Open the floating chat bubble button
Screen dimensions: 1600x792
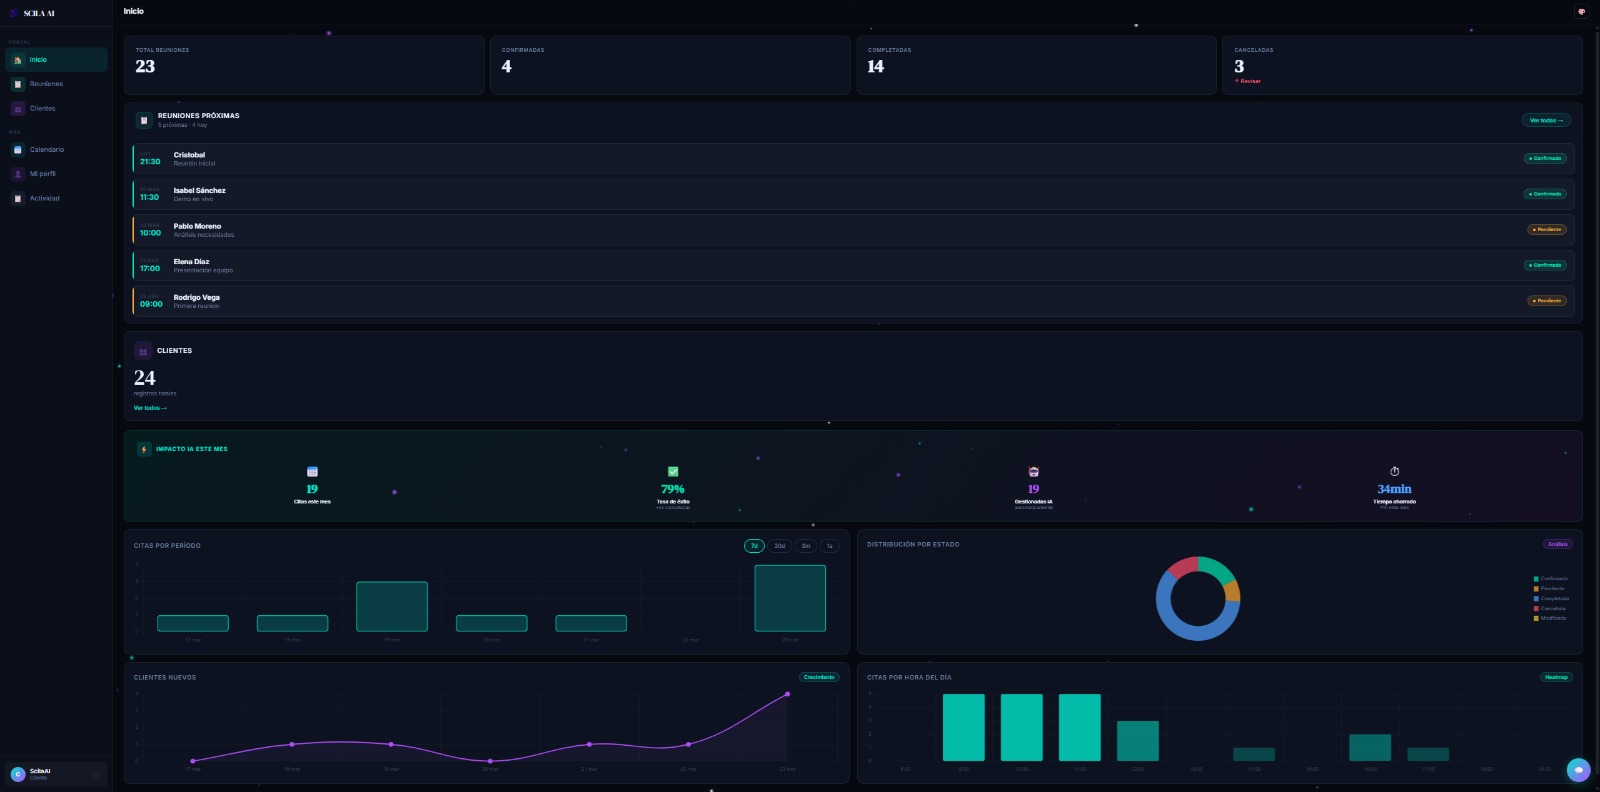(1578, 770)
